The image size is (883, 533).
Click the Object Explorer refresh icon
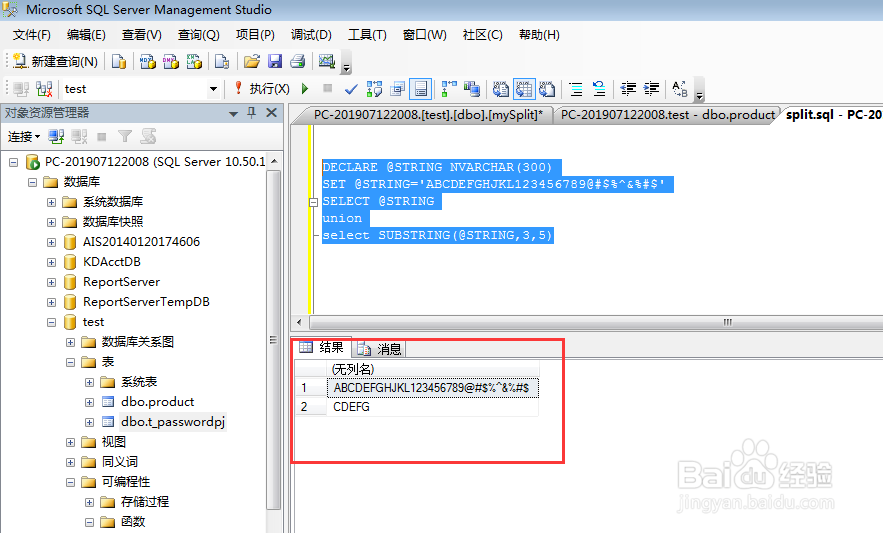coord(148,136)
